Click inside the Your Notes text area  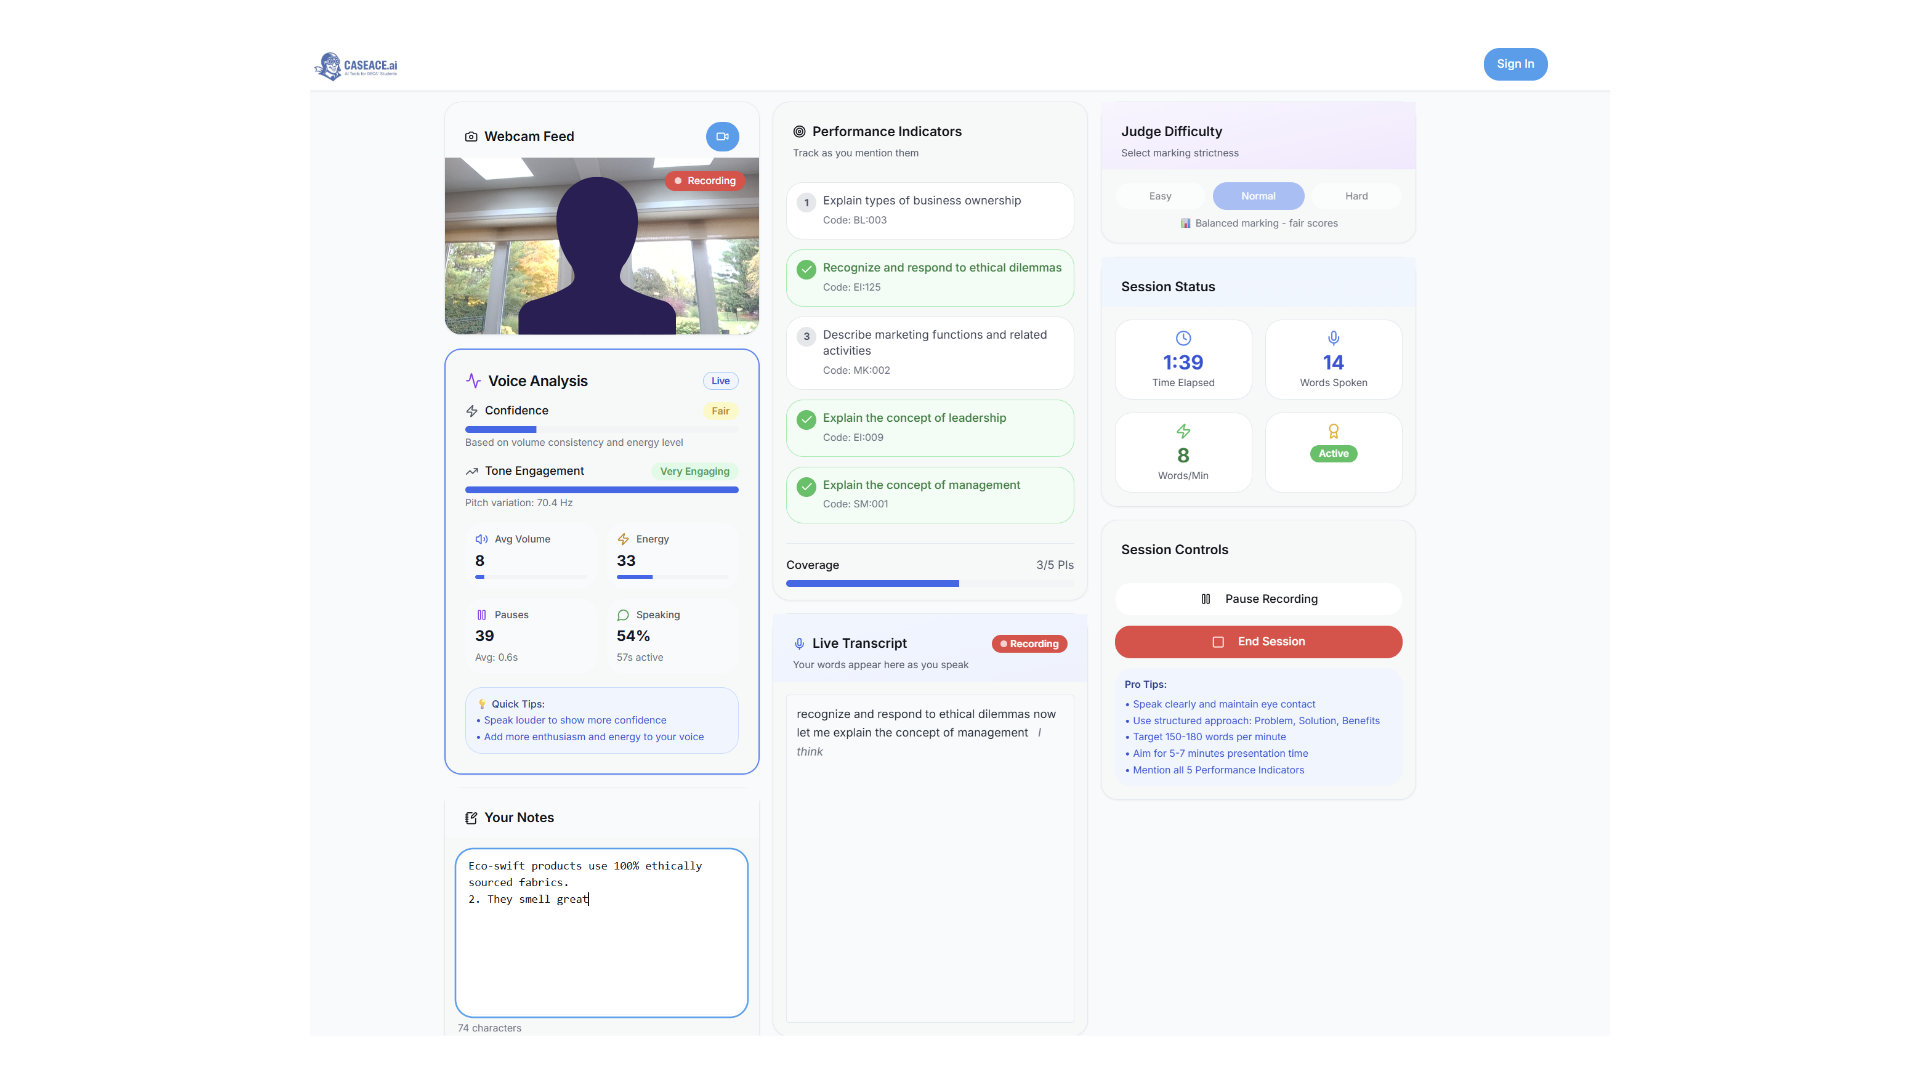(x=601, y=932)
